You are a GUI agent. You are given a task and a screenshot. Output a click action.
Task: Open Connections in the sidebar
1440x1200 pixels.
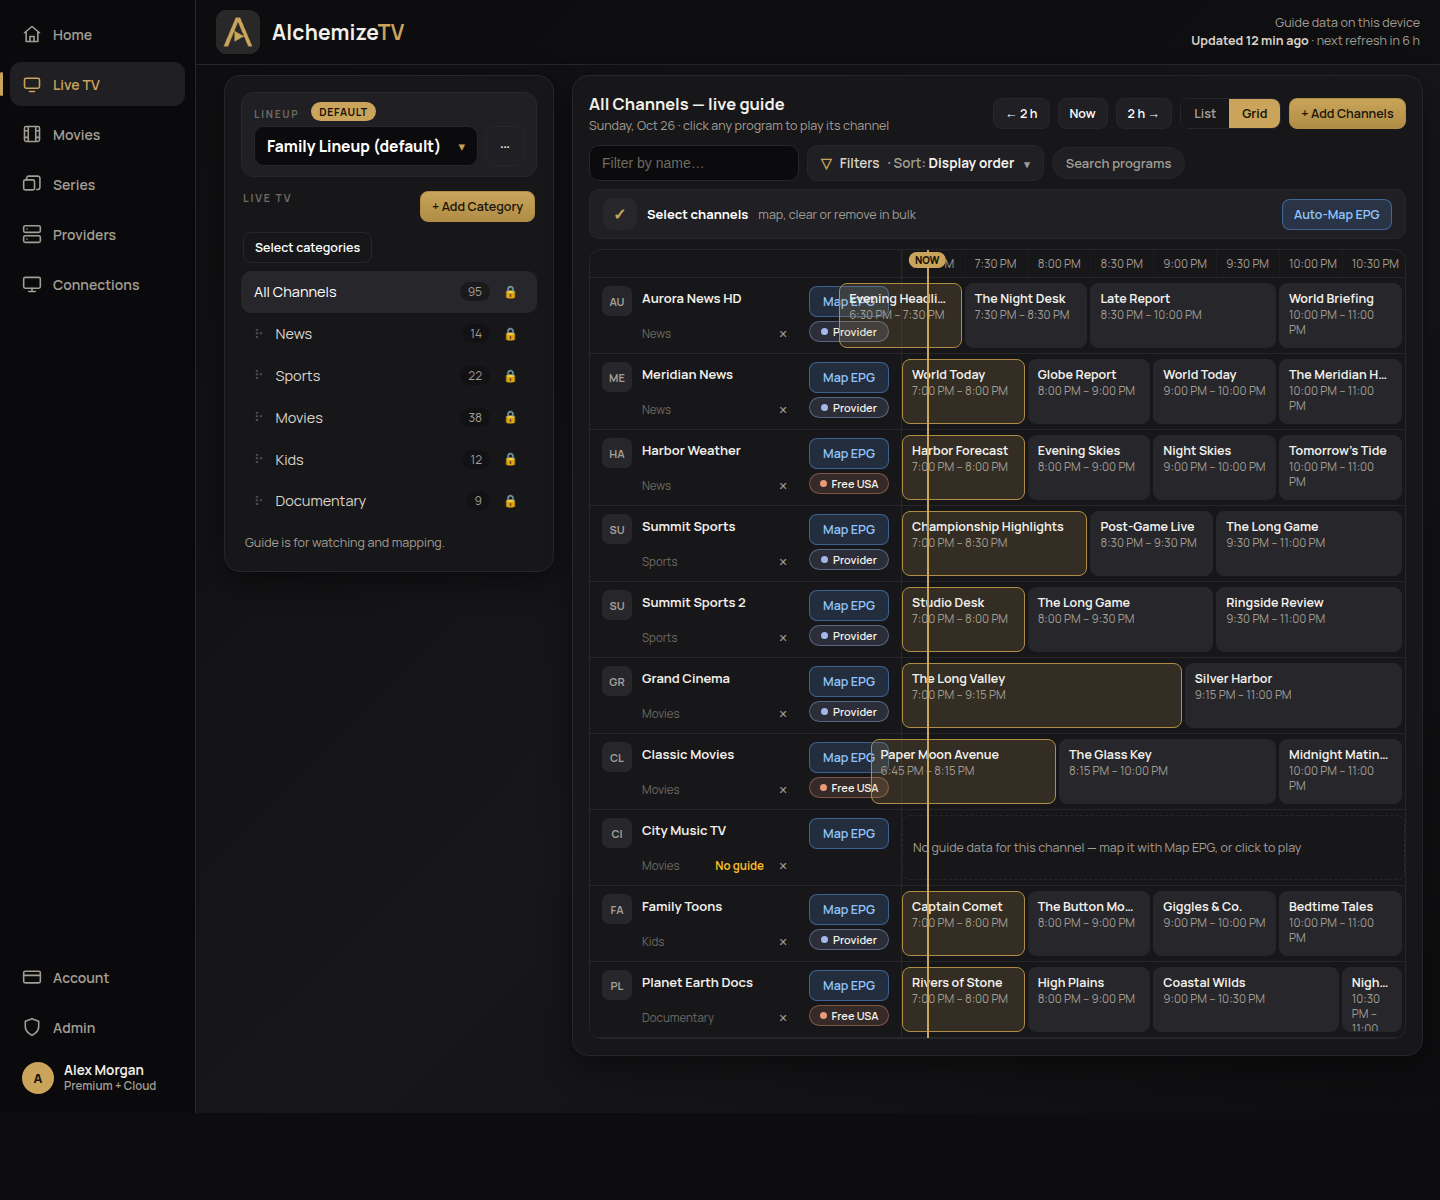point(97,285)
